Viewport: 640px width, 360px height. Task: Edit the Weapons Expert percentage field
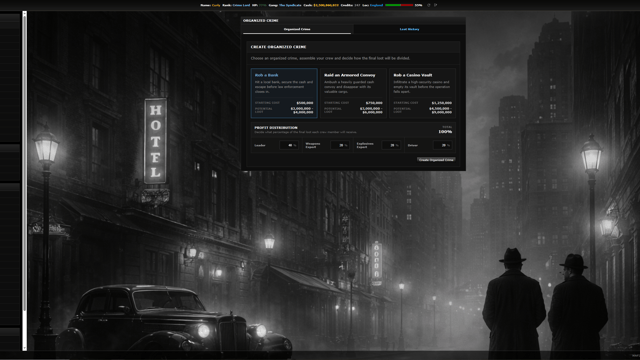click(340, 145)
